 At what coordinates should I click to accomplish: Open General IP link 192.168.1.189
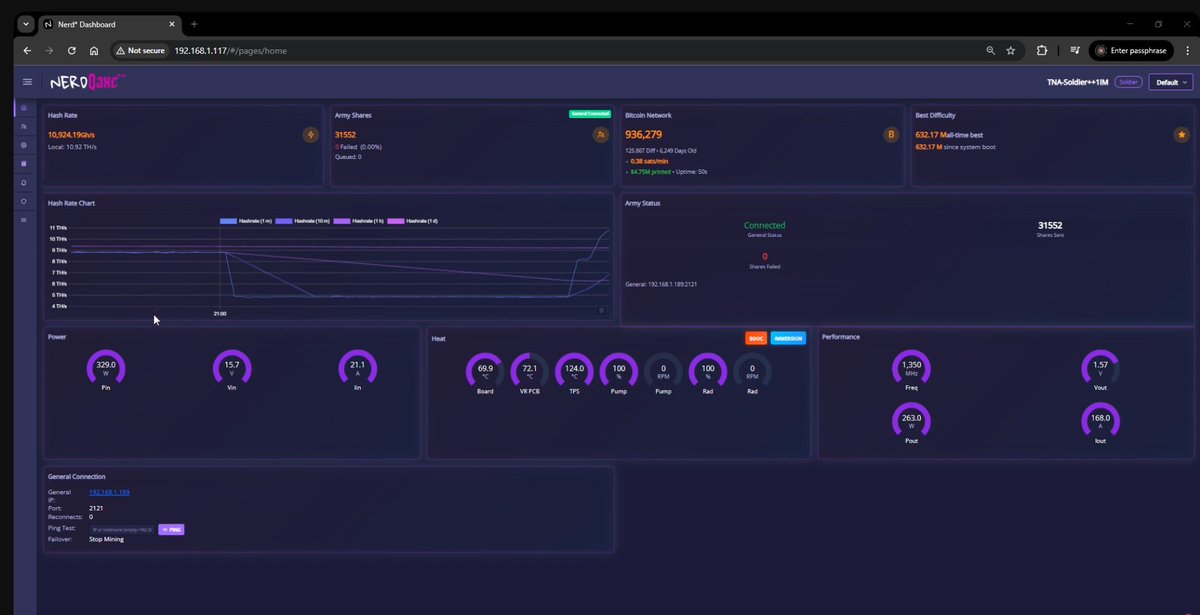pos(109,492)
